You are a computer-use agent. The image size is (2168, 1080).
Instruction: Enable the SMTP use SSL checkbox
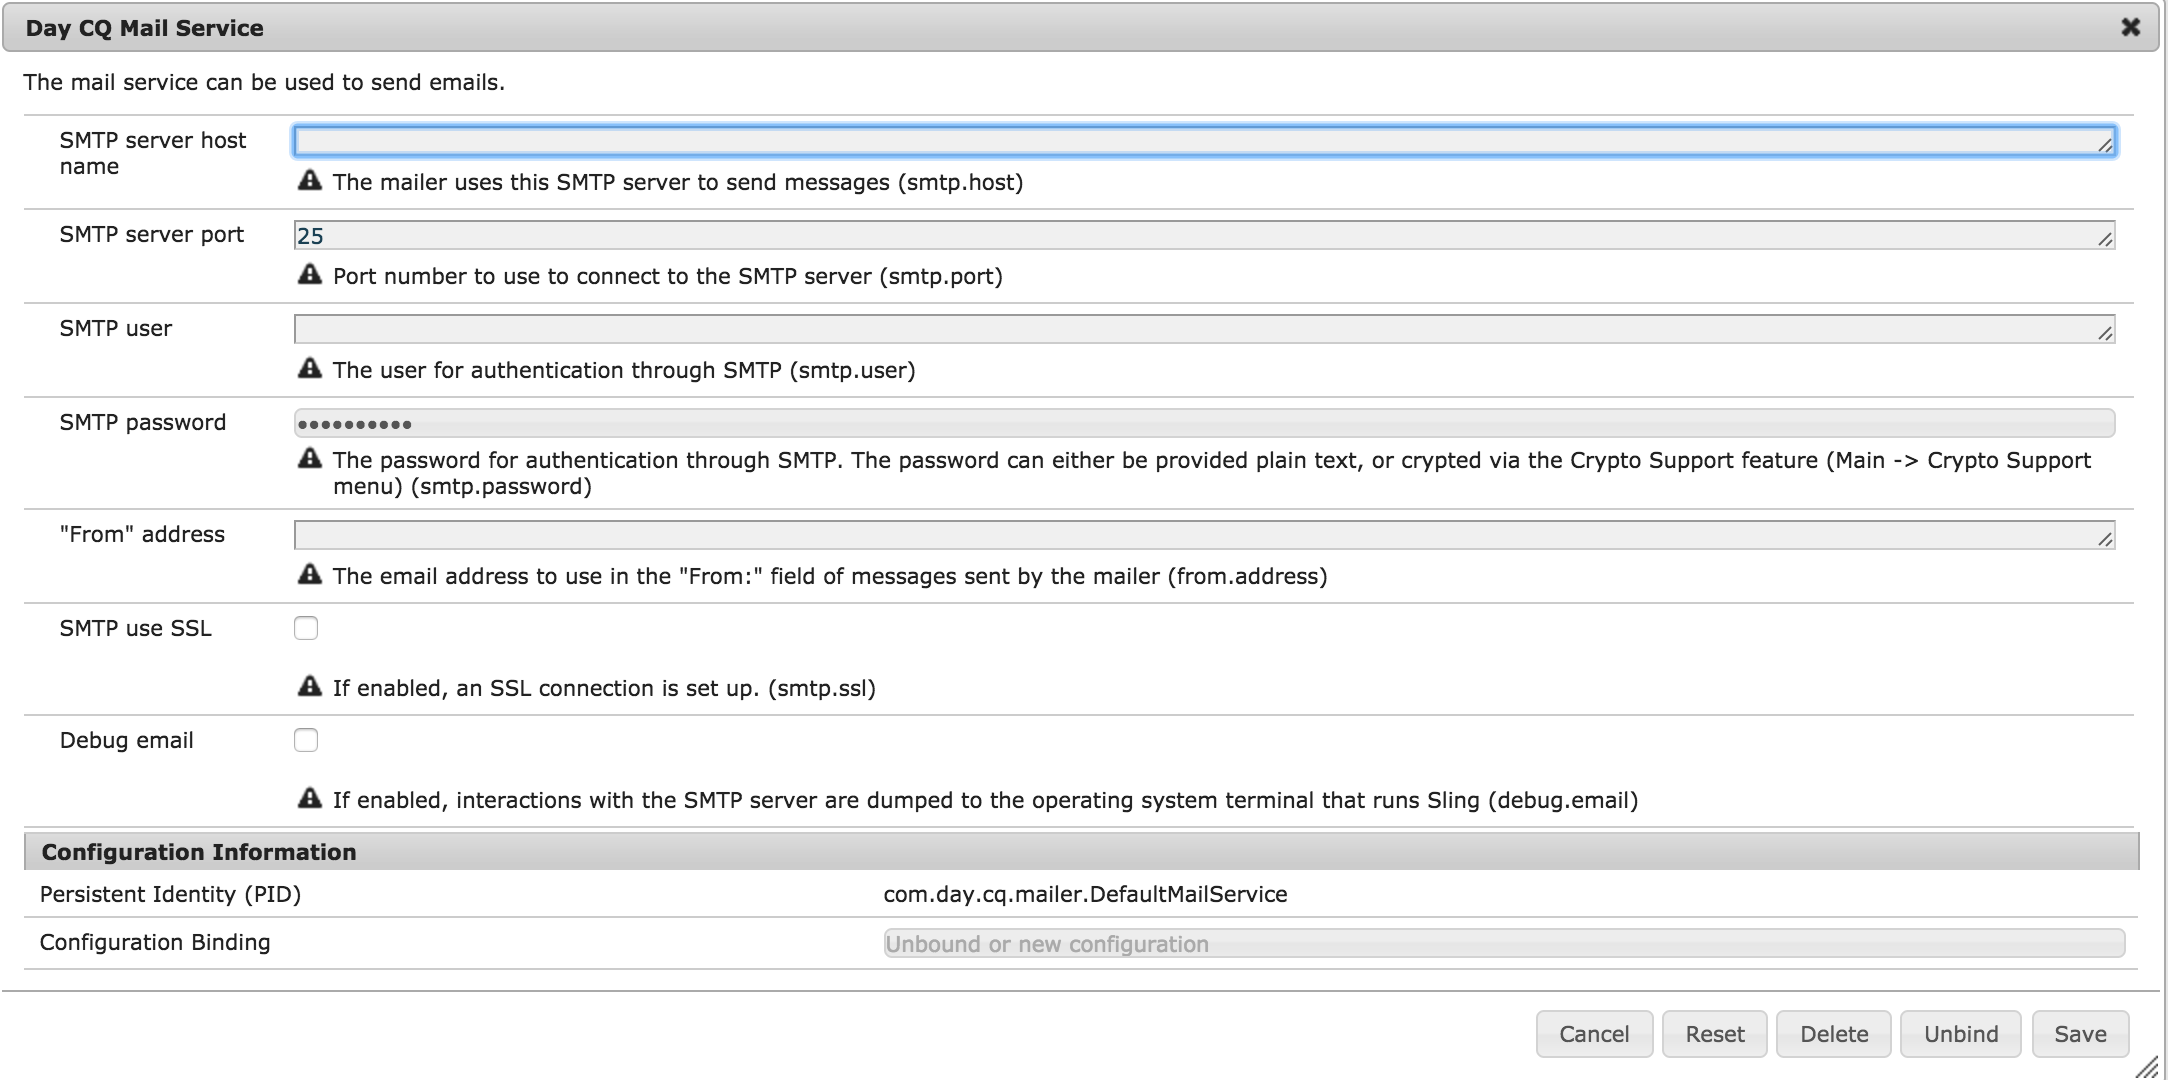[x=306, y=628]
